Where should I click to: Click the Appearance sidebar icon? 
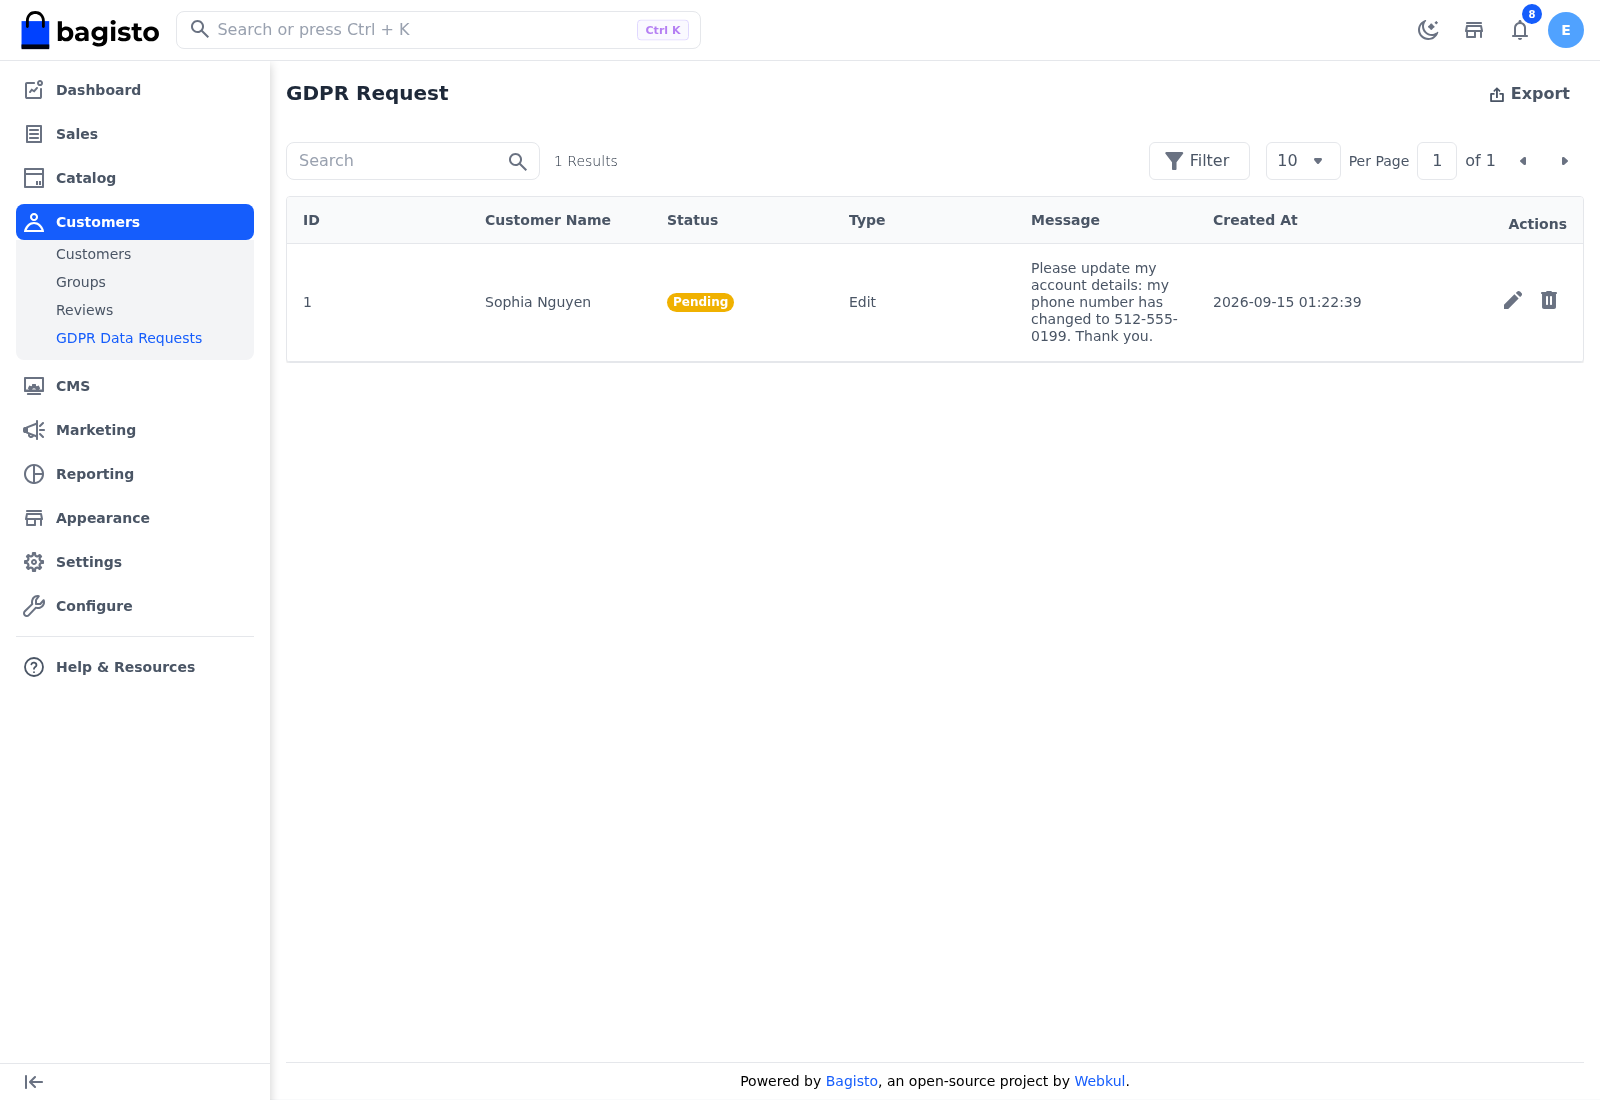coord(34,518)
